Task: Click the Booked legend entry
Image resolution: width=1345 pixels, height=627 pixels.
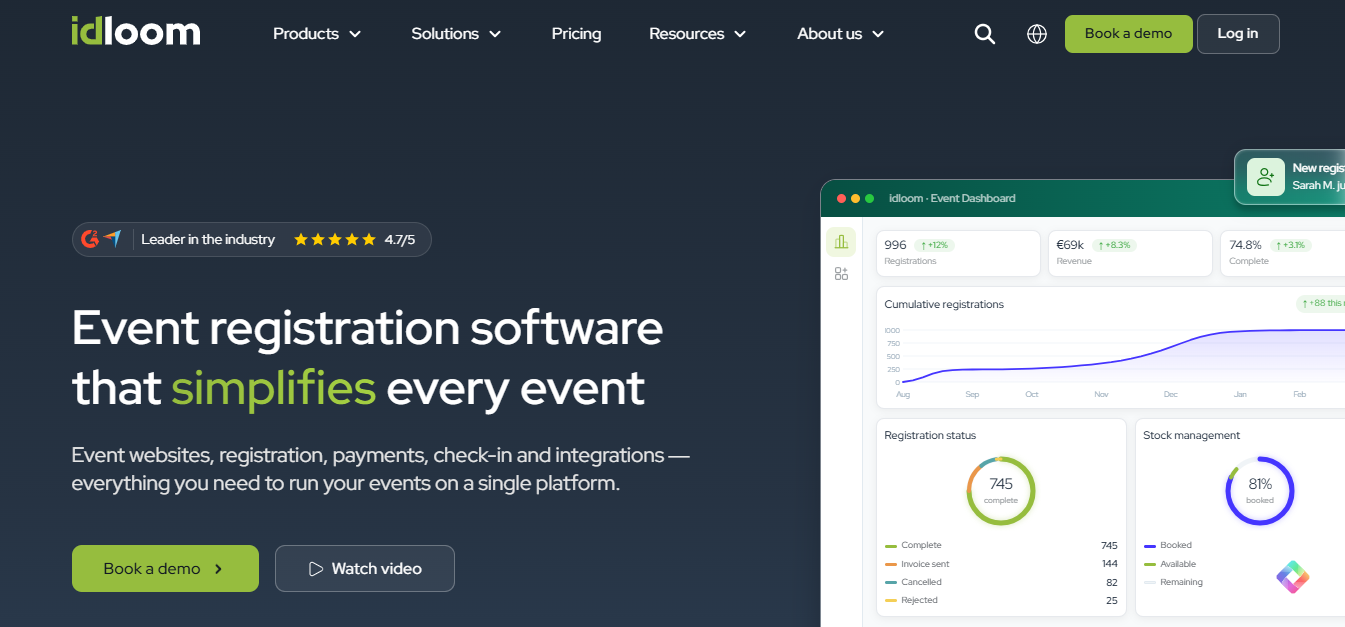Action: tap(1168, 546)
